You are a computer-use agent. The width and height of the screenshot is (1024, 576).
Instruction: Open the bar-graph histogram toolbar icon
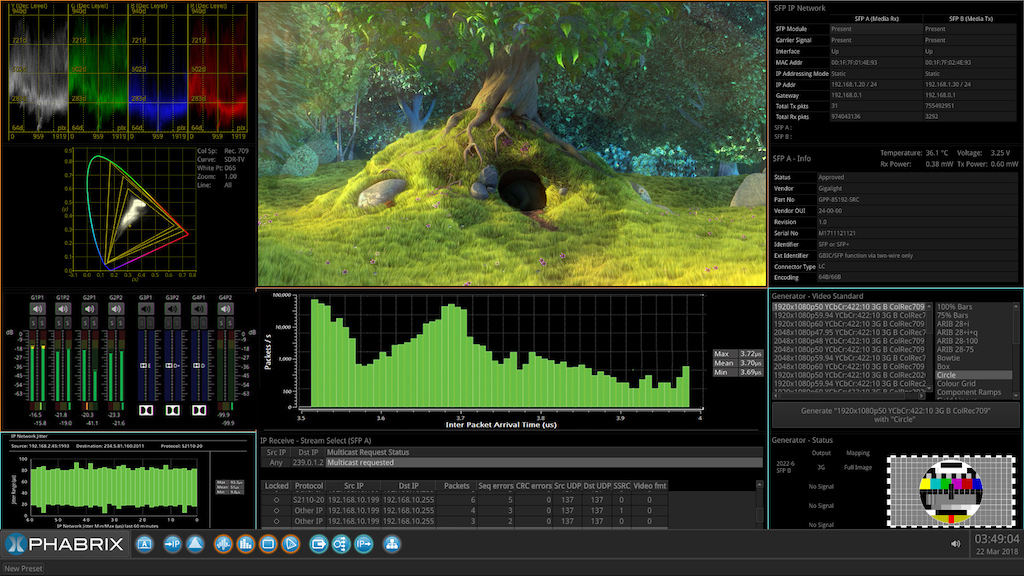(246, 544)
